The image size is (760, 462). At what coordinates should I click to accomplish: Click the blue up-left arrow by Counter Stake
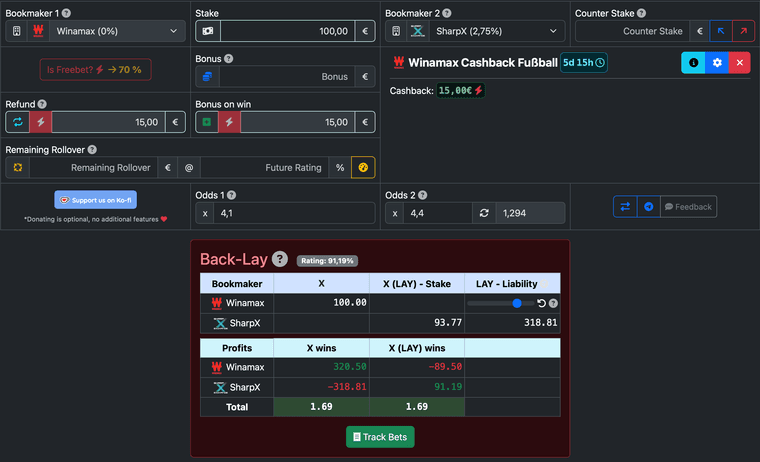pos(720,31)
